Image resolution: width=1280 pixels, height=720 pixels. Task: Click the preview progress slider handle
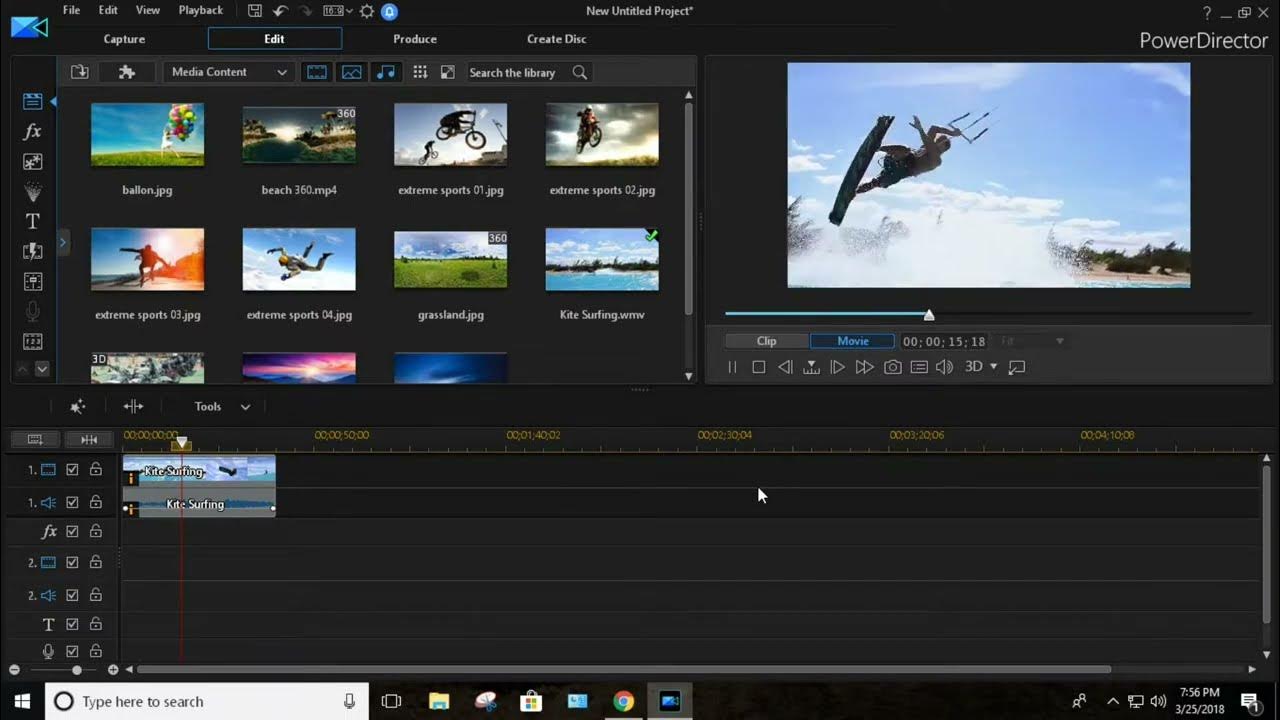[929, 315]
